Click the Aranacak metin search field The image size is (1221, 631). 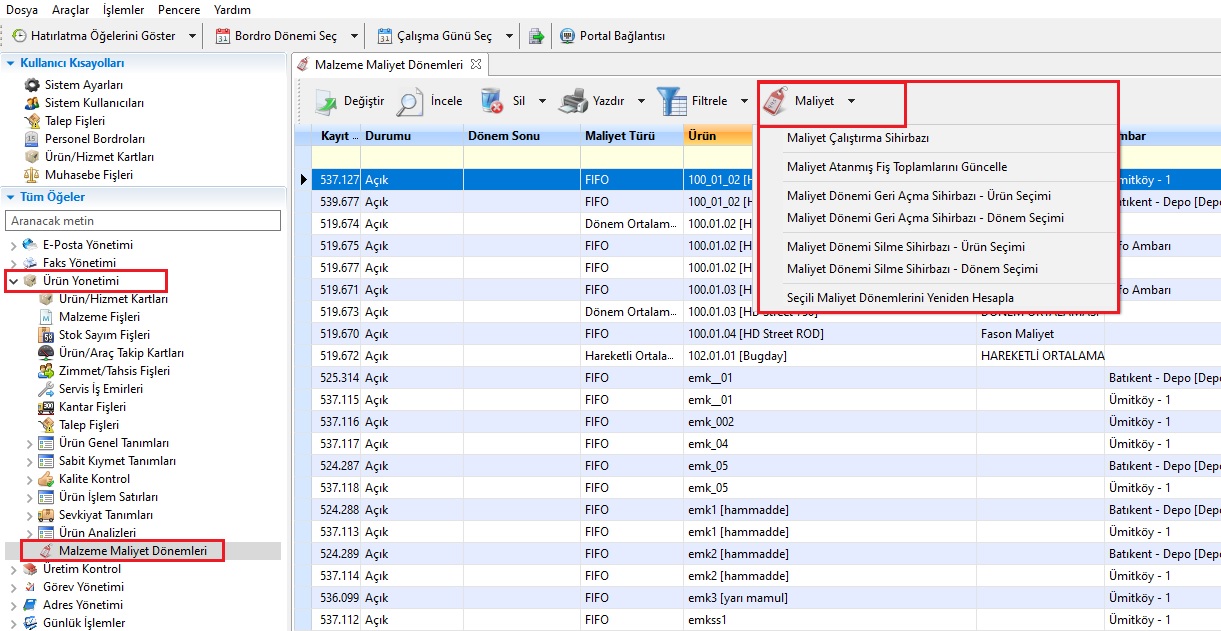pos(143,220)
